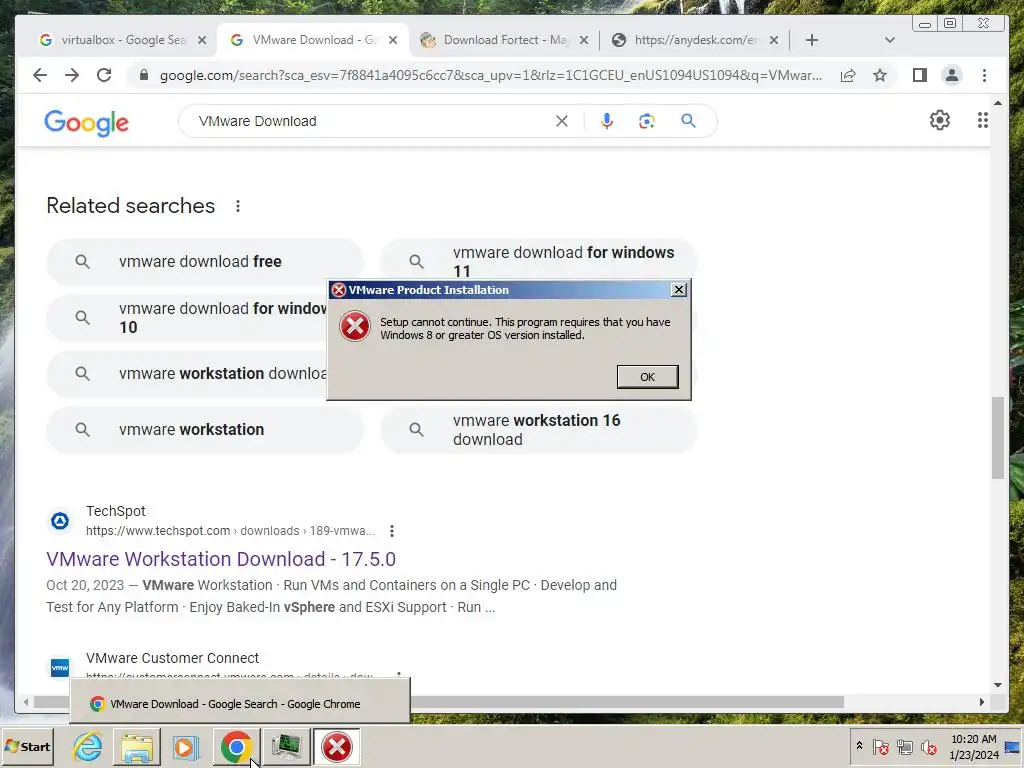Select related search vmware workstation 16 download
The image size is (1024, 768).
pyautogui.click(x=539, y=430)
